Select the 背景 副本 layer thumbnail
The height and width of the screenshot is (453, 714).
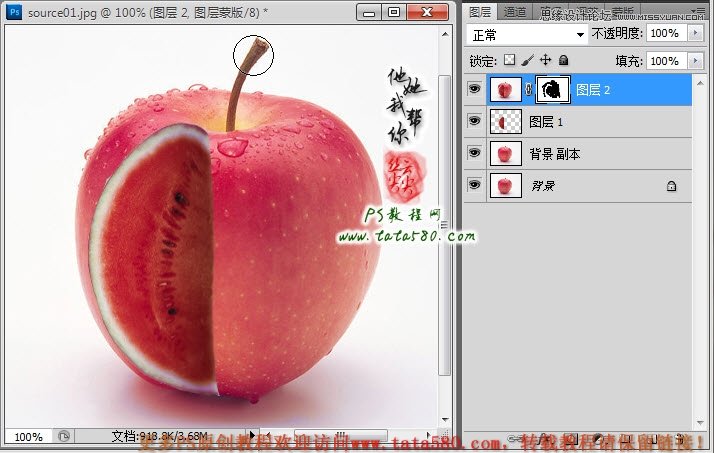(505, 153)
